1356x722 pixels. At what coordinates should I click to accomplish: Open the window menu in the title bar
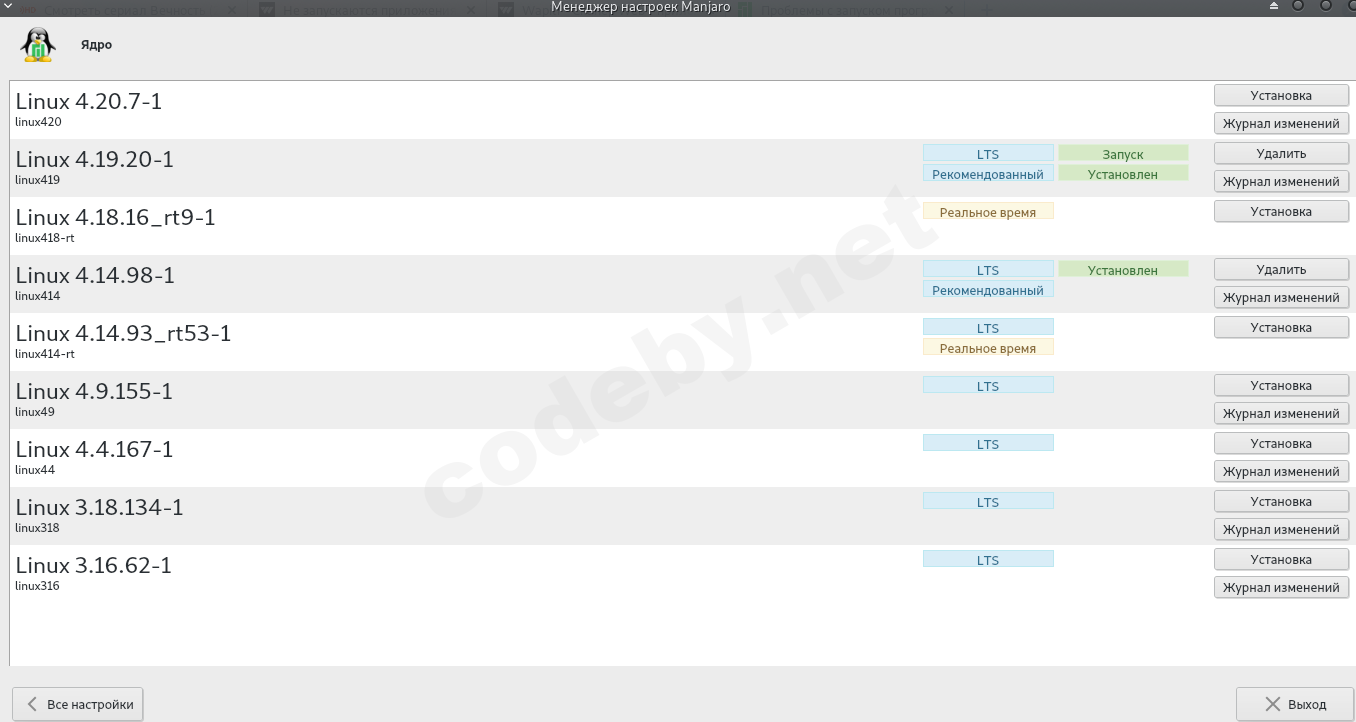pyautogui.click(x=8, y=7)
